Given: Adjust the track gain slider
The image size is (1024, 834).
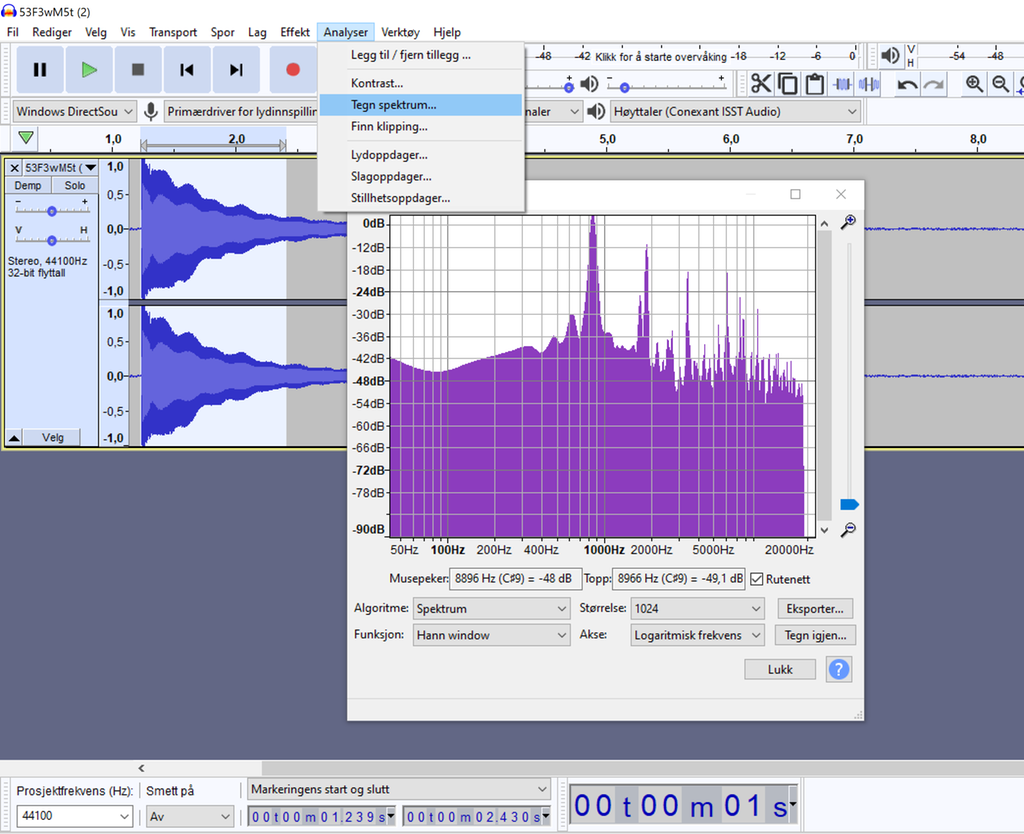Looking at the screenshot, I should point(51,210).
